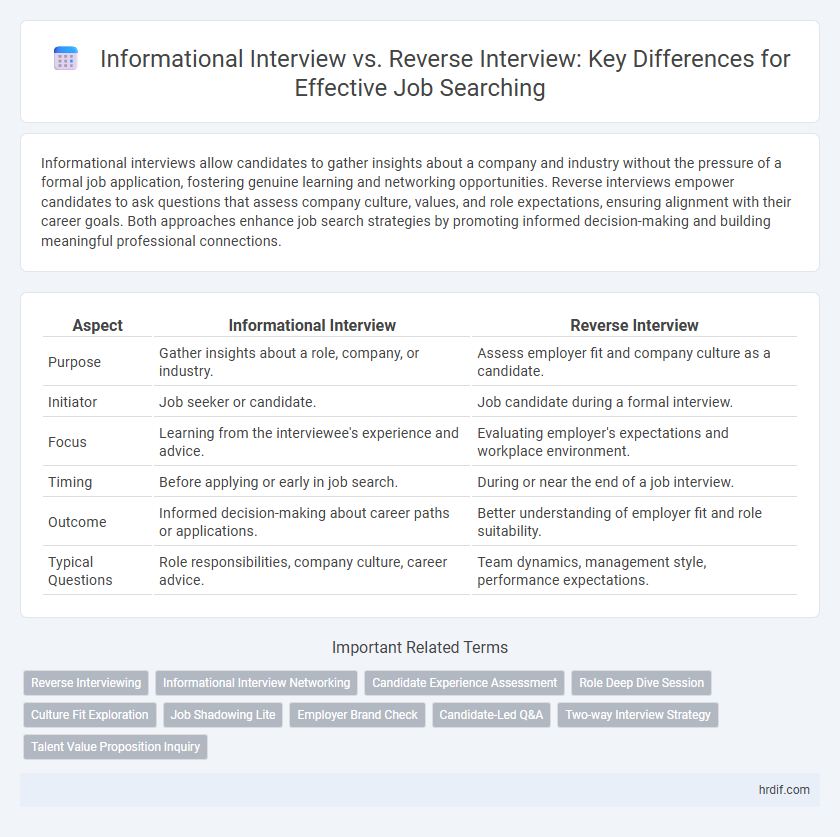Click 'Before applying or early in job search.' cell
The height and width of the screenshot is (837, 840).
tap(312, 482)
